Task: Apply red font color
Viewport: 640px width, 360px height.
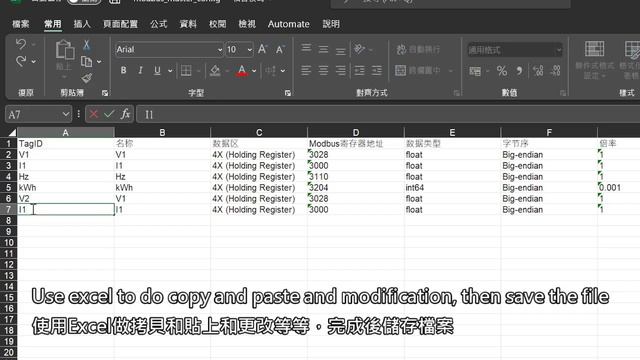Action: (x=242, y=71)
